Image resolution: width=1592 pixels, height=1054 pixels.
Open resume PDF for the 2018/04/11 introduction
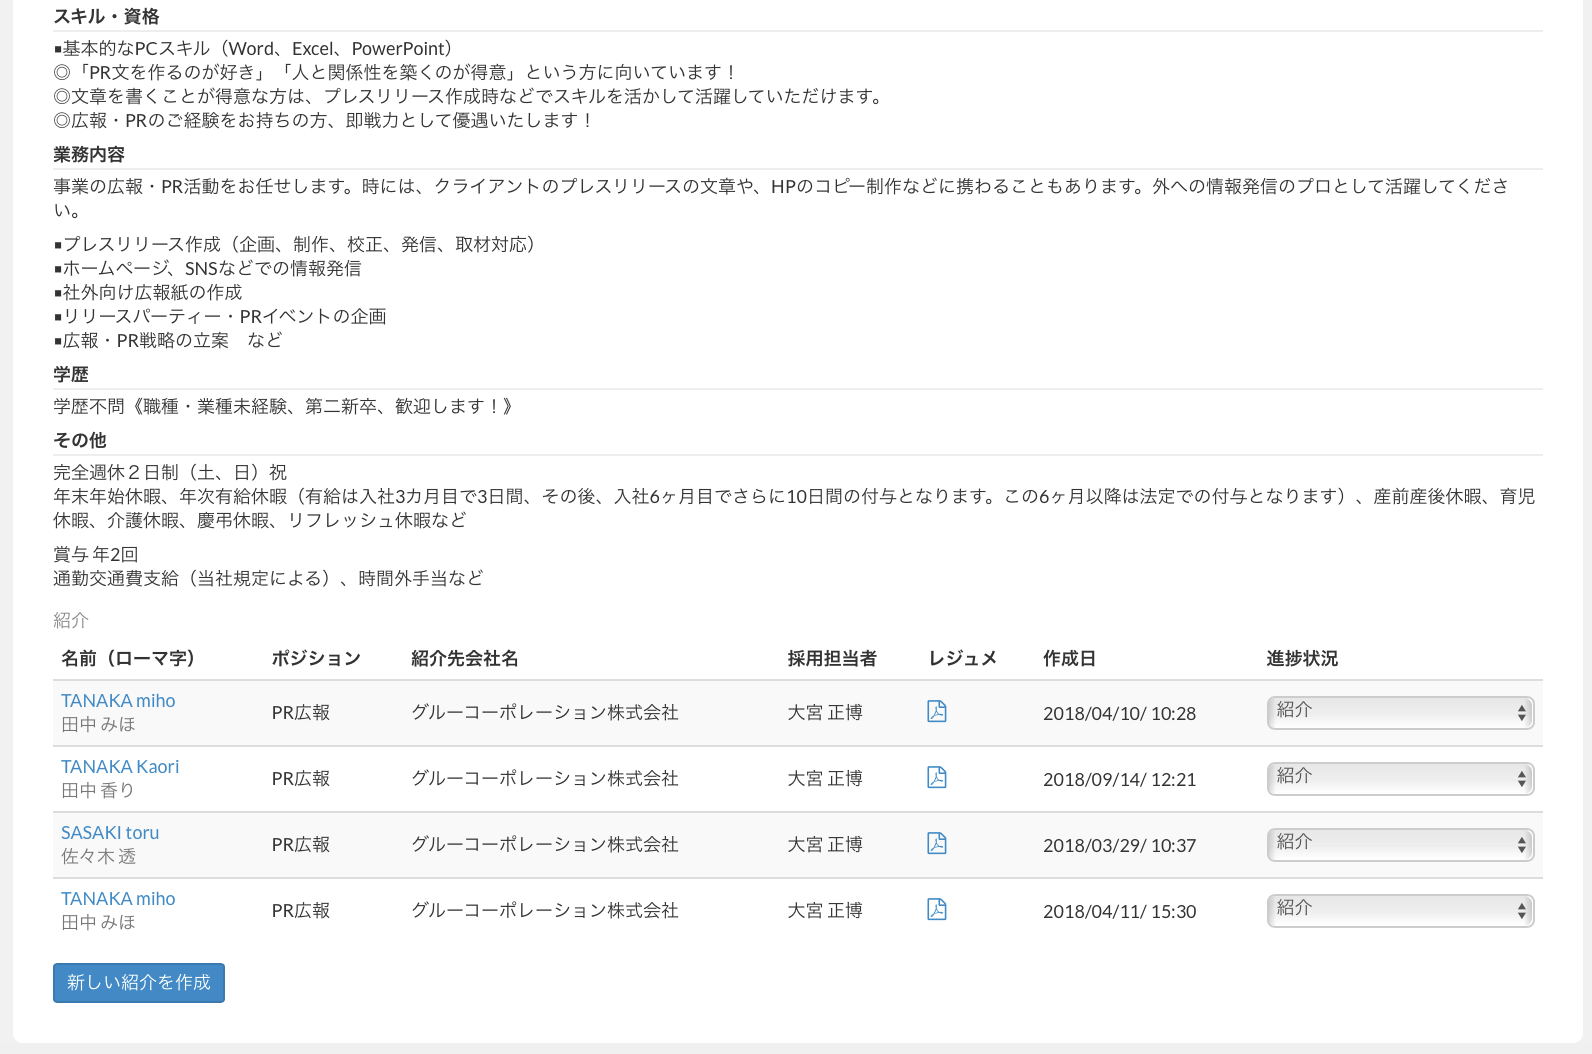[x=936, y=909]
